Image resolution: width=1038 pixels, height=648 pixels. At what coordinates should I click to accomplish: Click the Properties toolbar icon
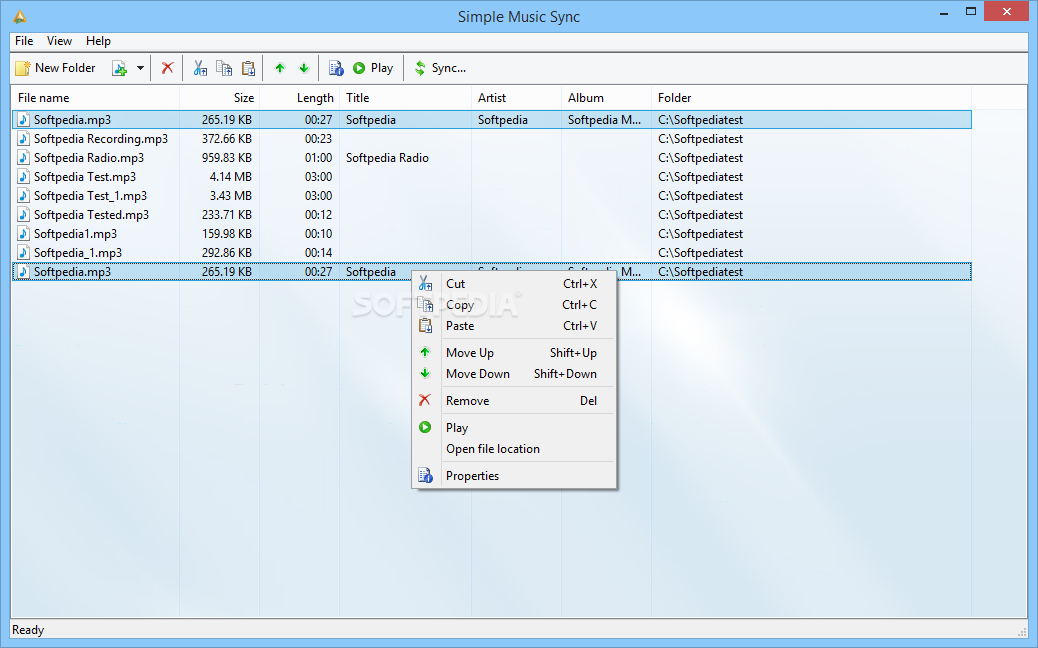click(336, 68)
